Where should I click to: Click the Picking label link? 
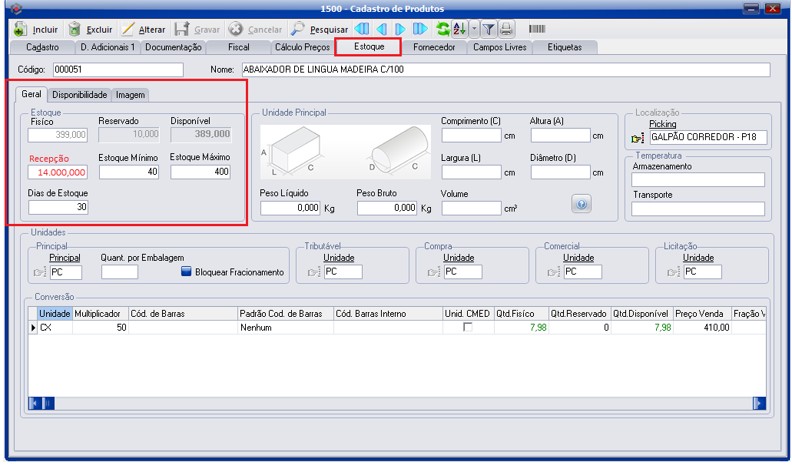click(x=662, y=124)
